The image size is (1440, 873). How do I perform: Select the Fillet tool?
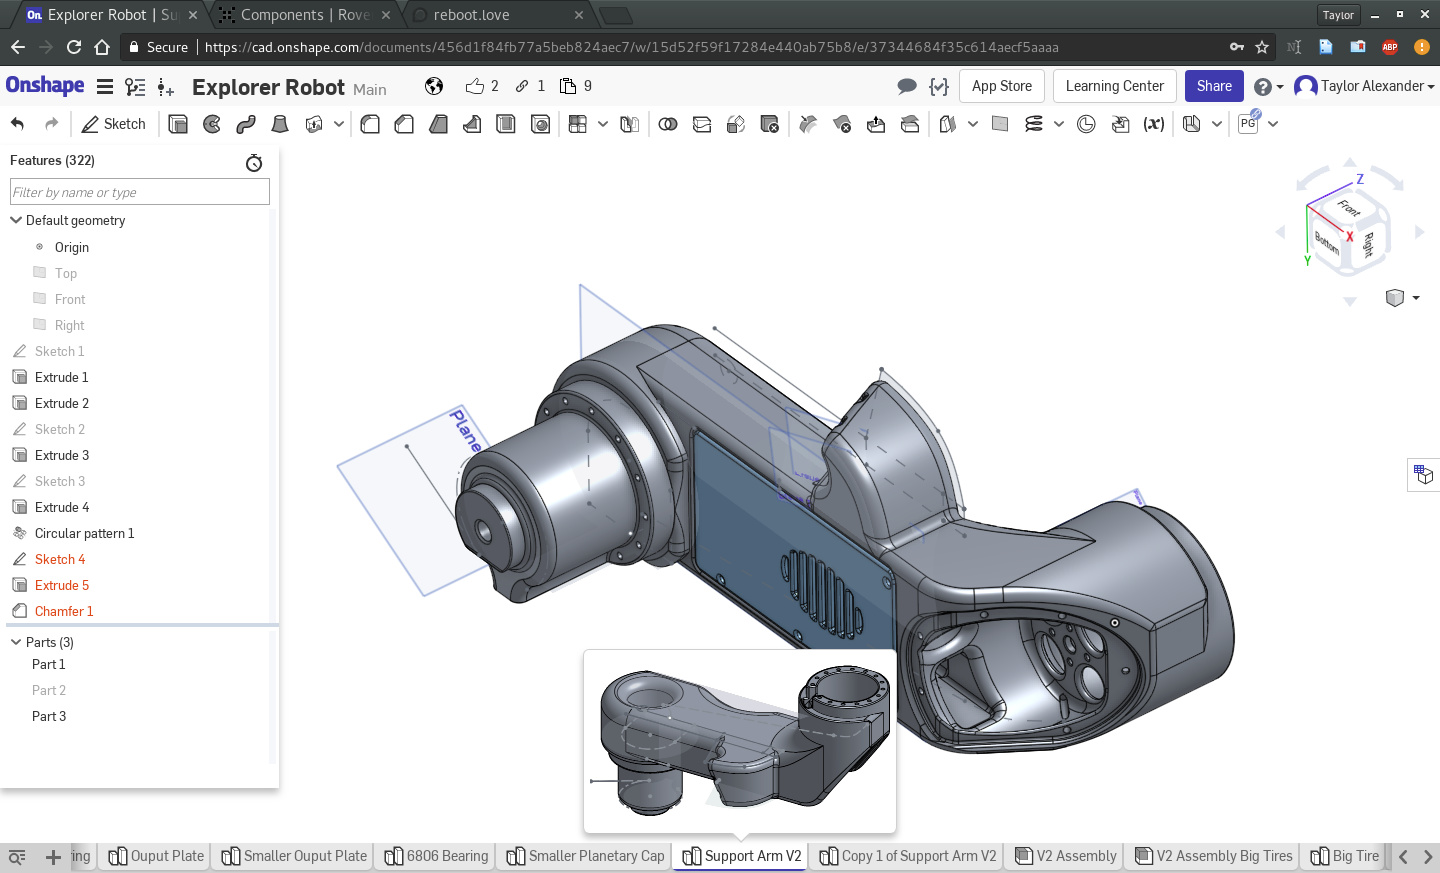click(370, 124)
